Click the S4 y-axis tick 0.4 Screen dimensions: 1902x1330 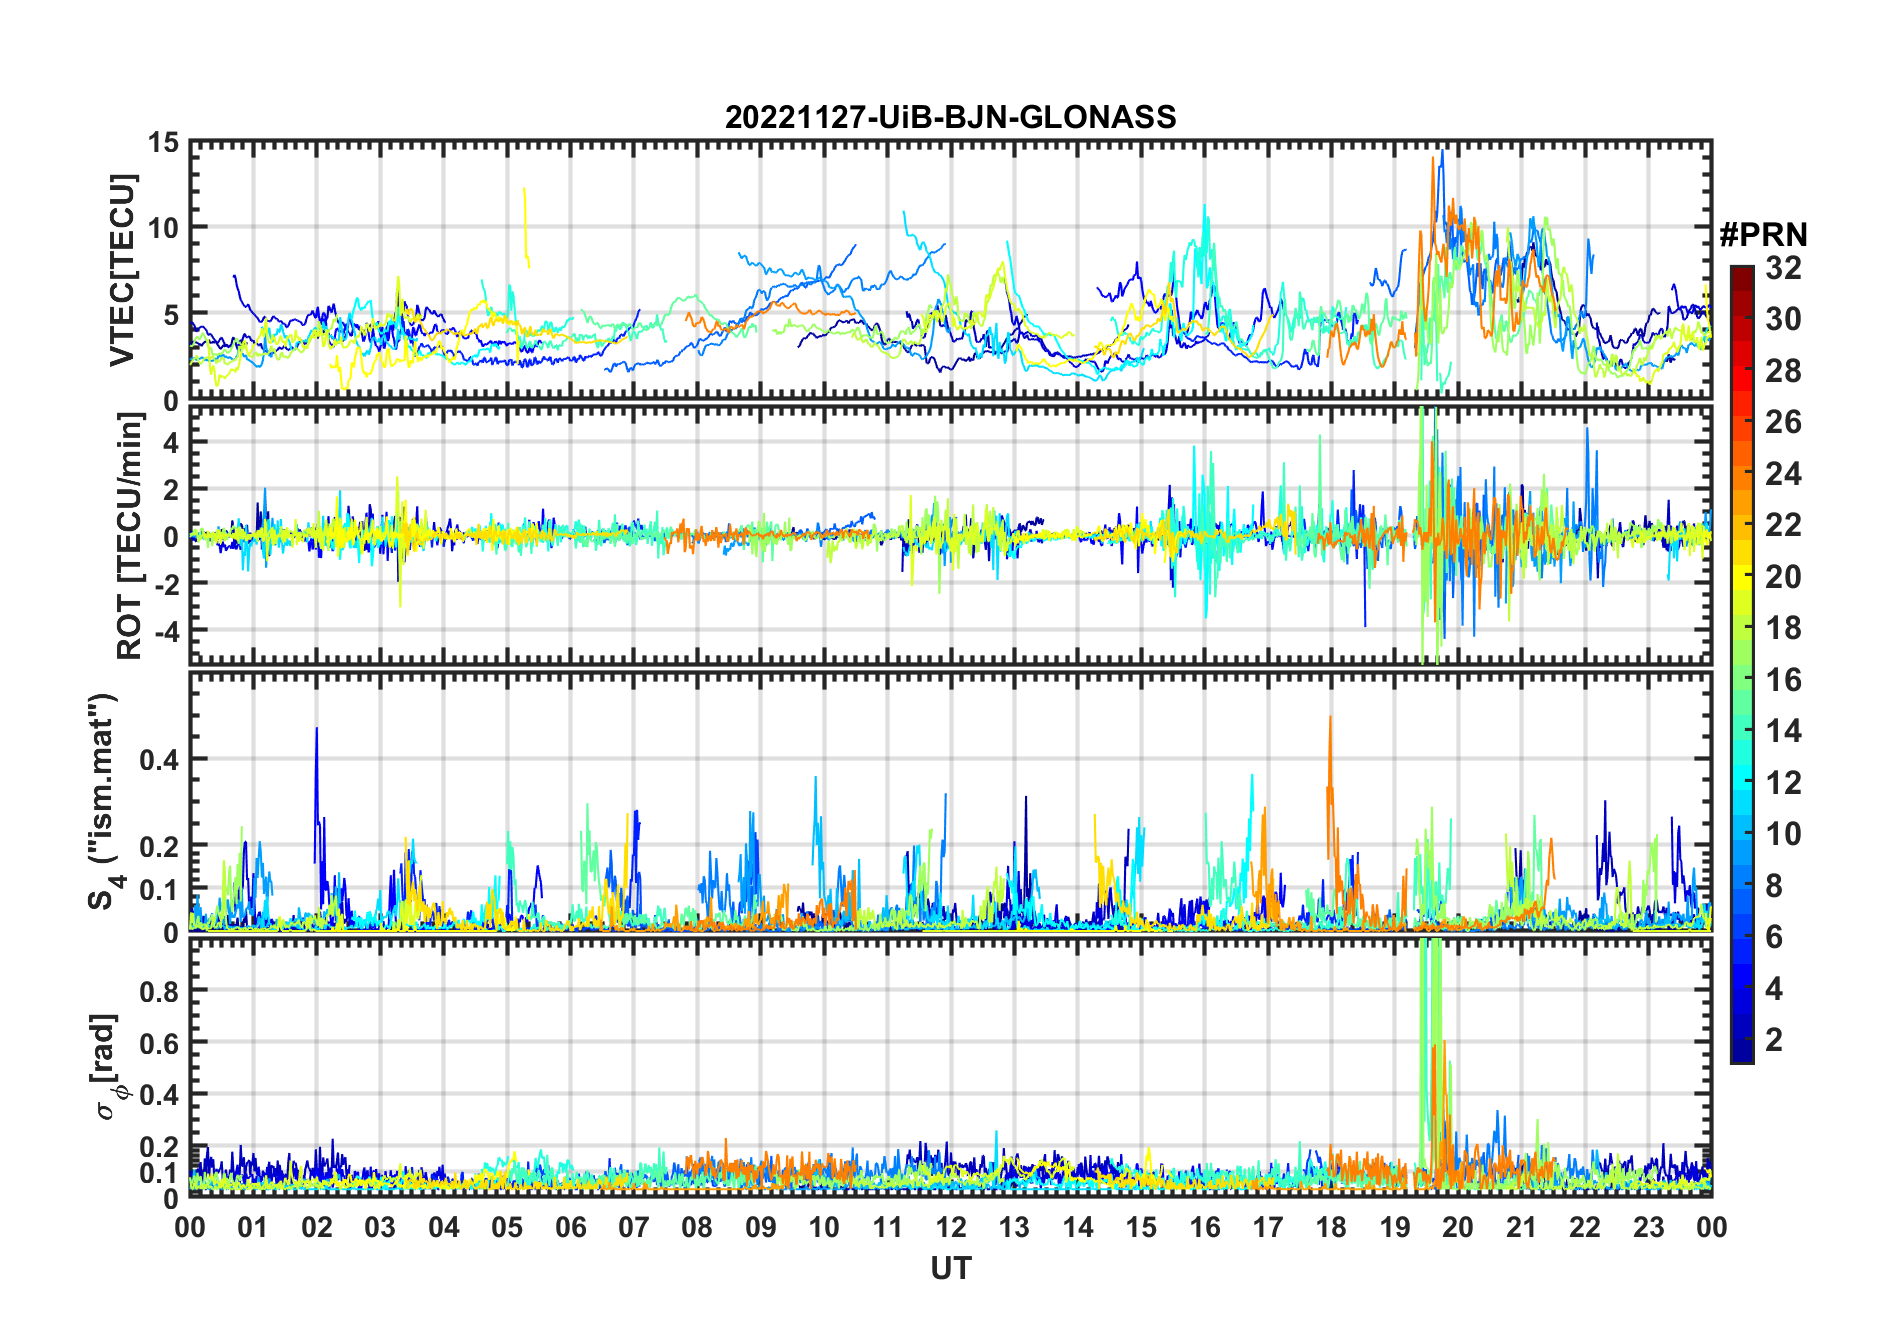[x=159, y=759]
